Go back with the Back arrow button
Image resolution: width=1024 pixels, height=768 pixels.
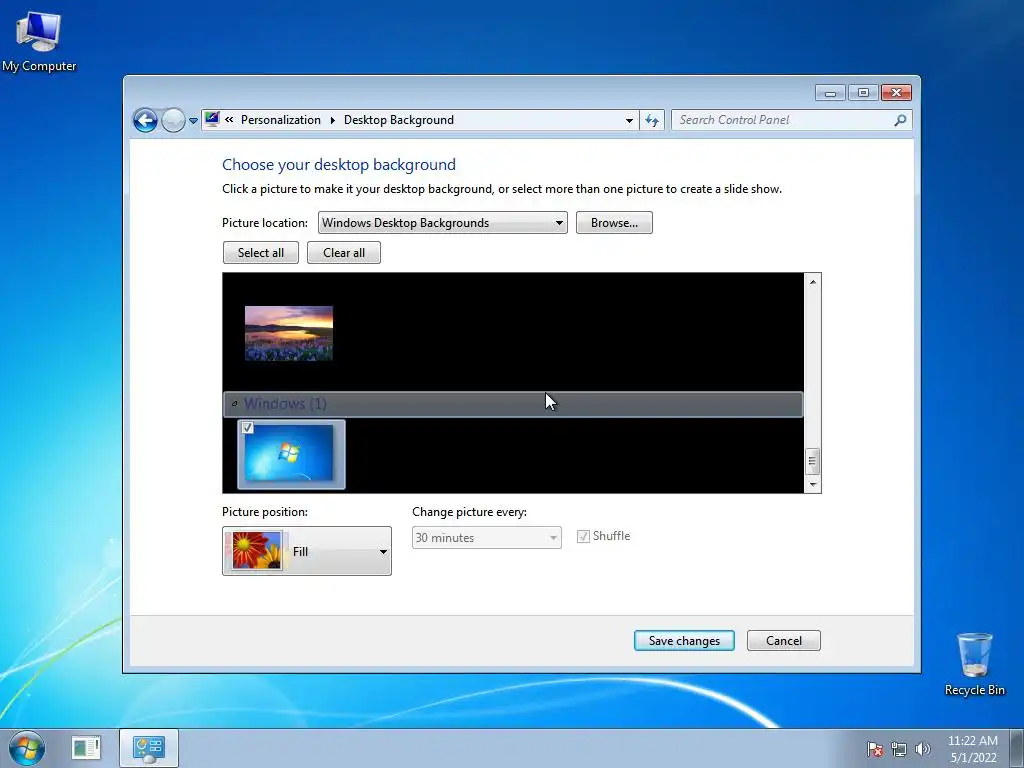[x=145, y=120]
